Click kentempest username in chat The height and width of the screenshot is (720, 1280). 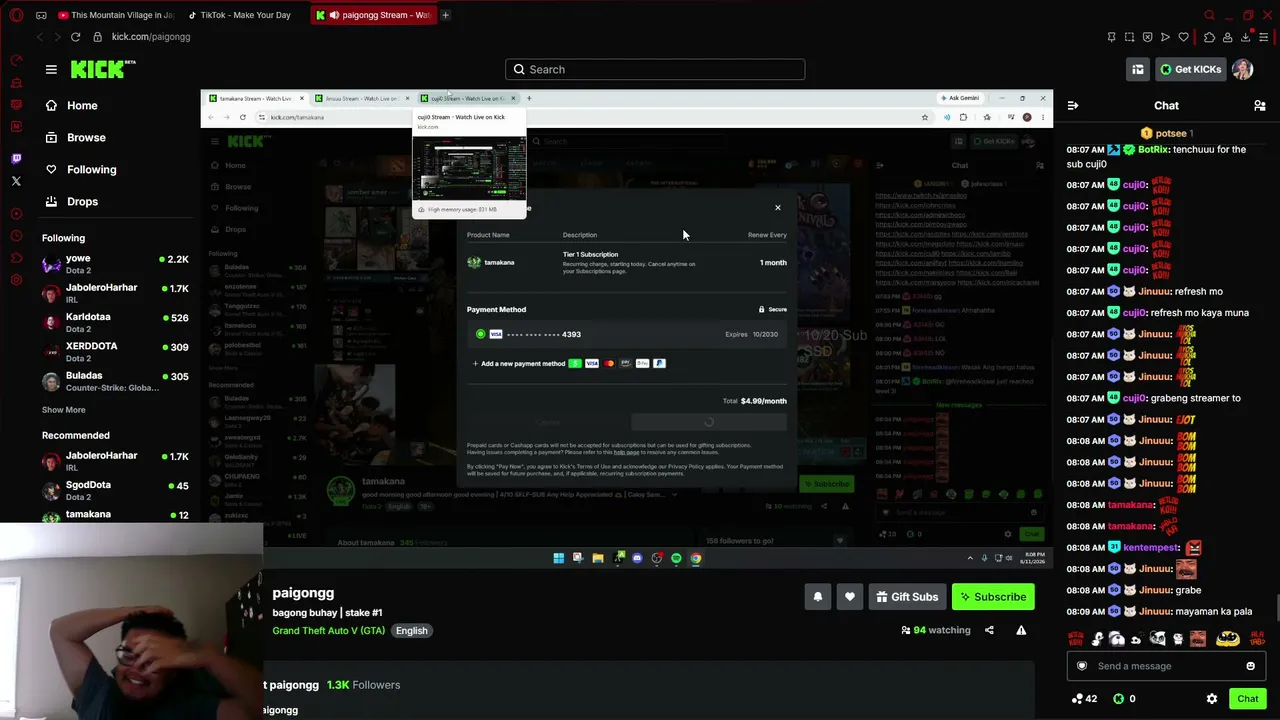(1150, 548)
